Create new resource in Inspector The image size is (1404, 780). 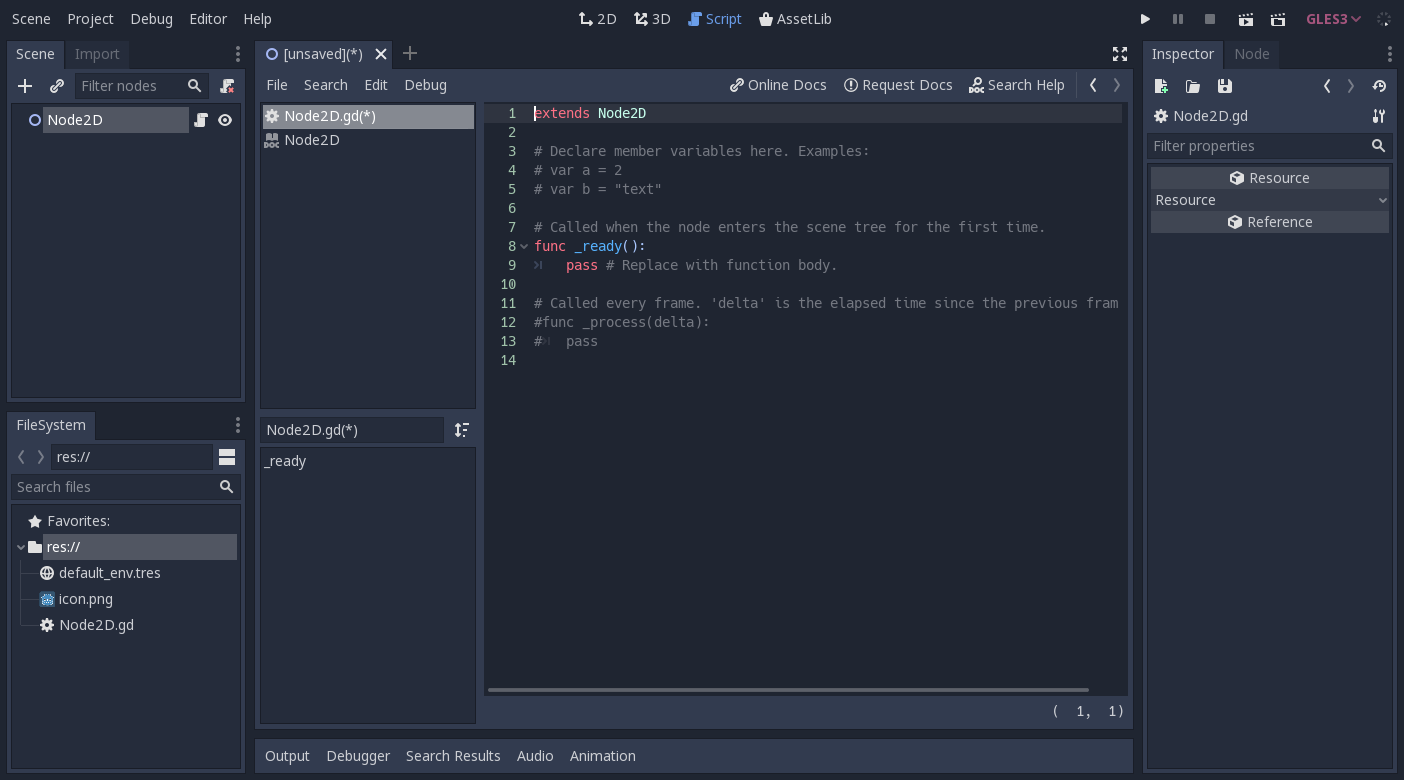tap(1161, 86)
